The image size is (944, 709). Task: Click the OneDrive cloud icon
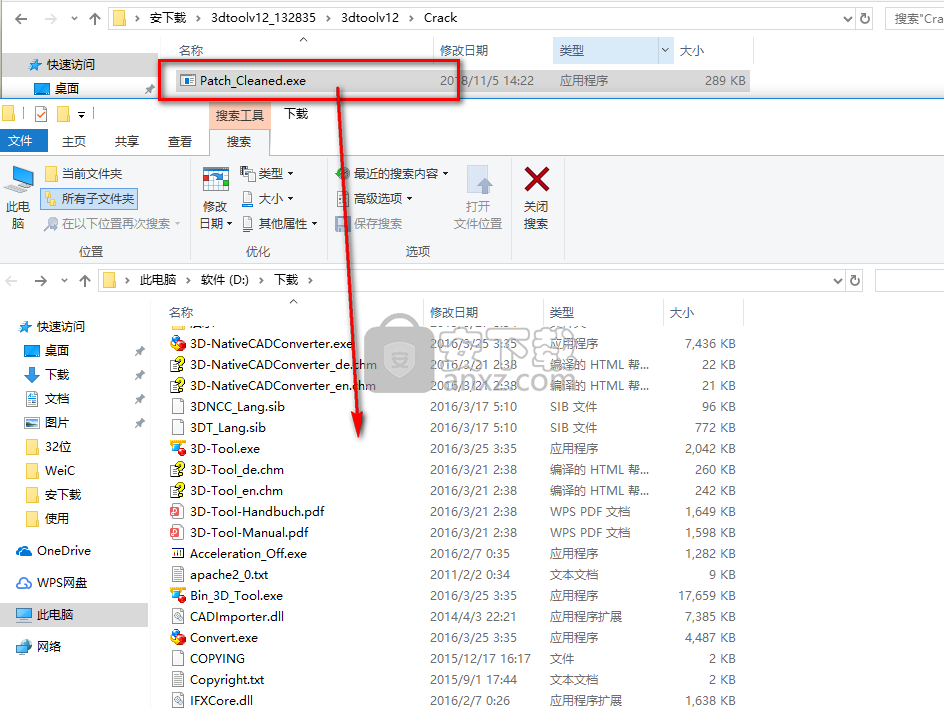(x=24, y=551)
